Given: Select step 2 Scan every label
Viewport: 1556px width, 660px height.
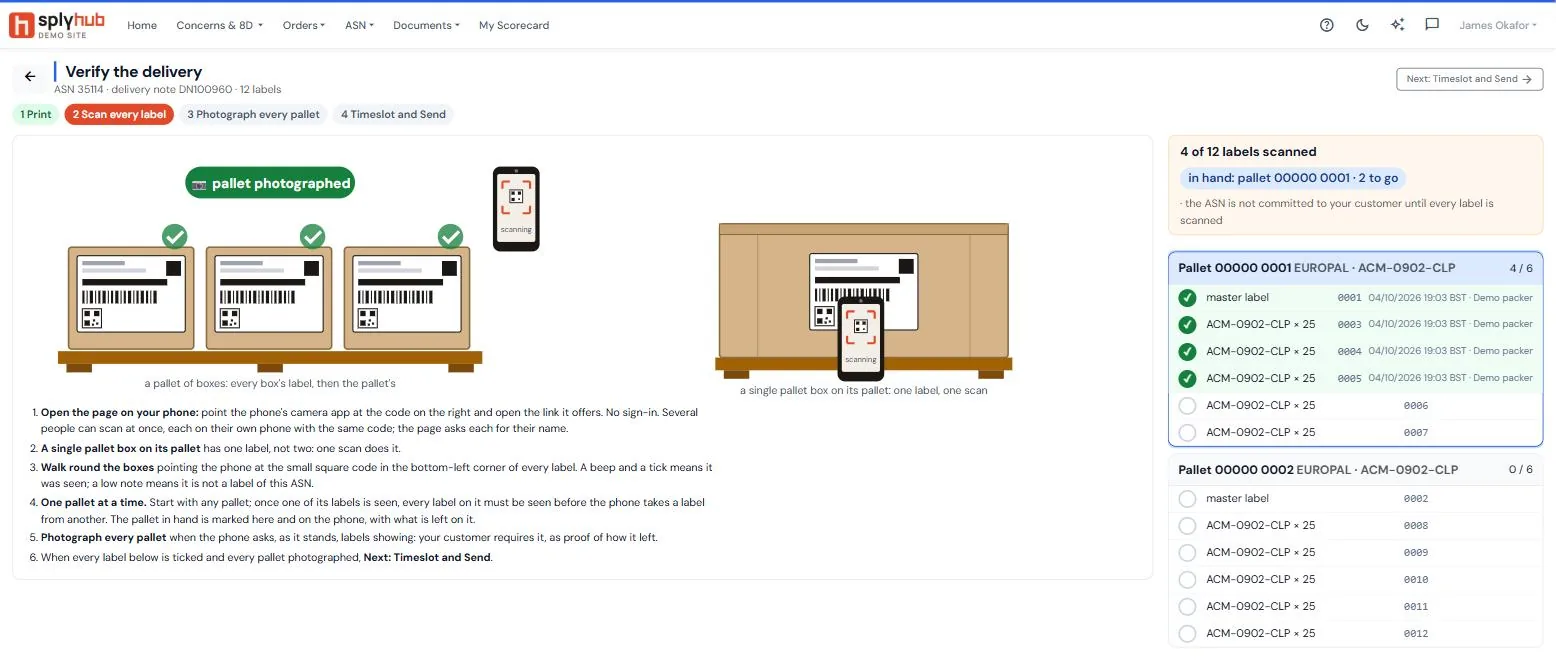Looking at the screenshot, I should [119, 114].
